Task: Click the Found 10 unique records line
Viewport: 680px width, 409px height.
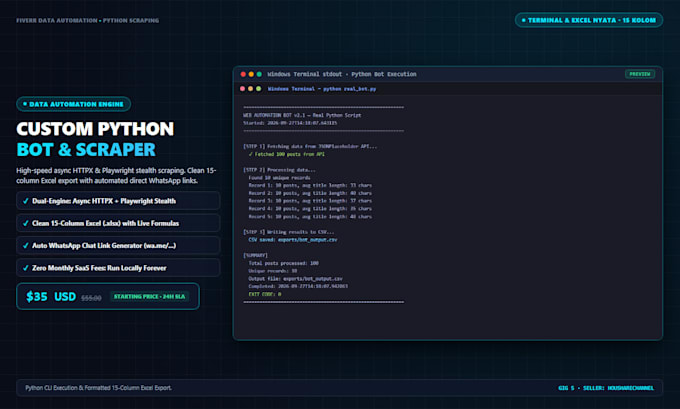Action: pyautogui.click(x=279, y=178)
